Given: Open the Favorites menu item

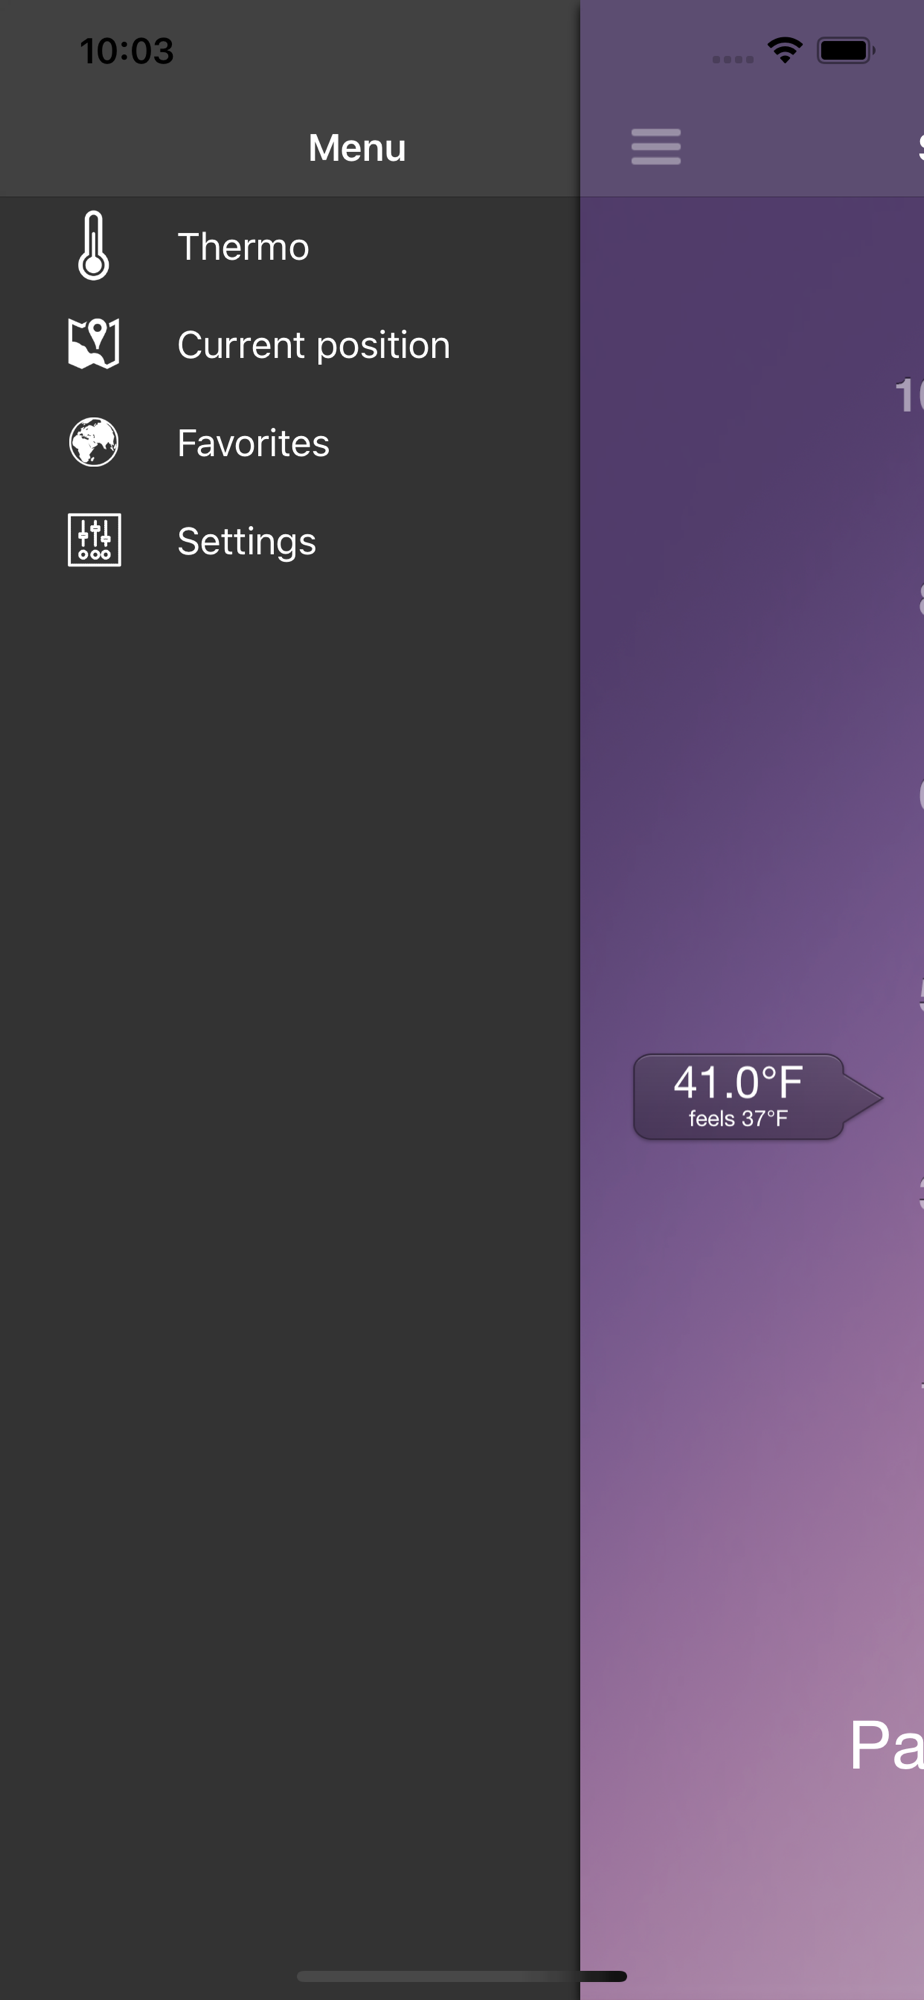Looking at the screenshot, I should pos(290,442).
